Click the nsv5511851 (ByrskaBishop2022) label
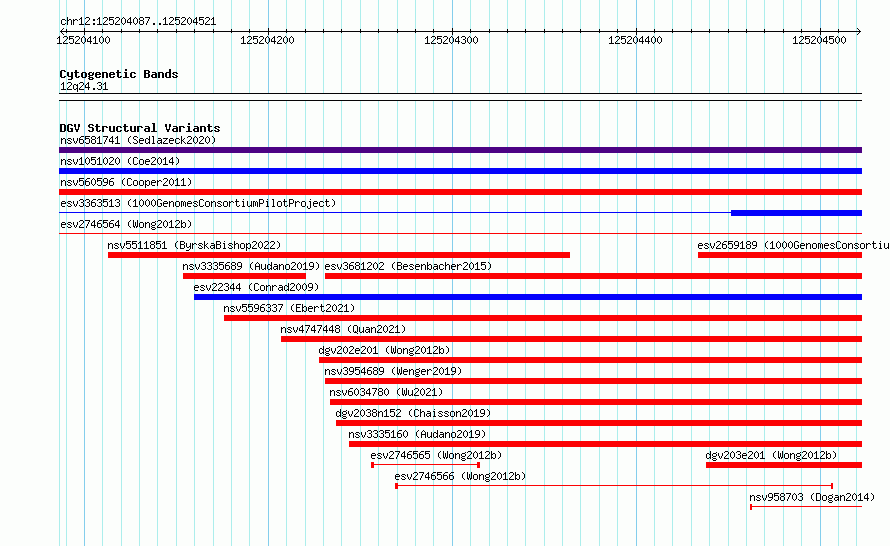This screenshot has height=546, width=890. pyautogui.click(x=194, y=245)
